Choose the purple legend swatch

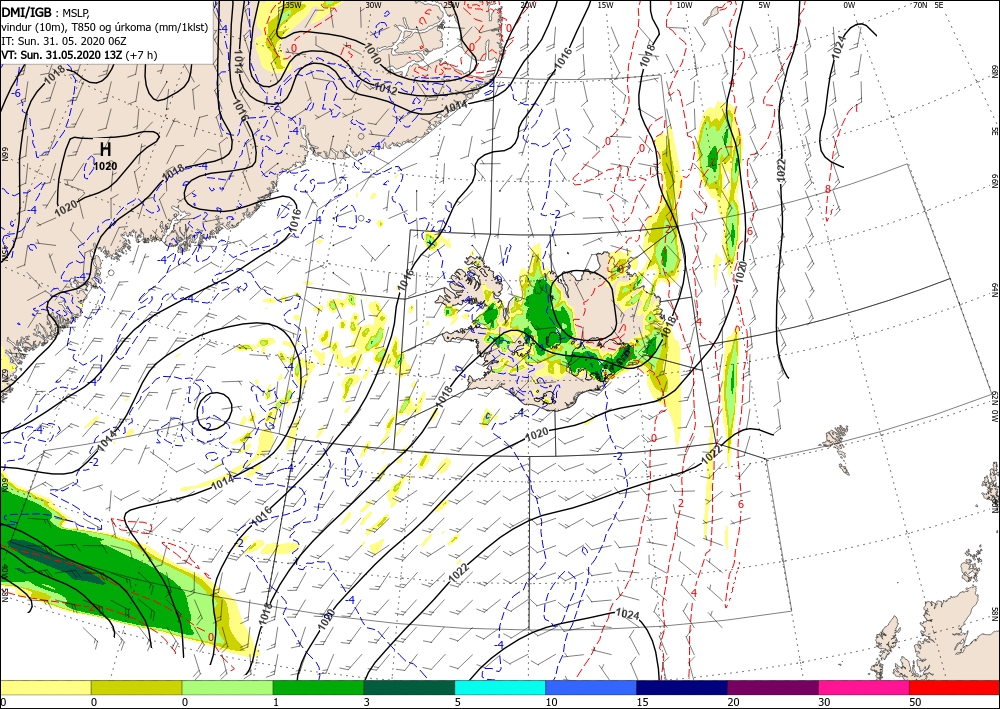point(773,687)
